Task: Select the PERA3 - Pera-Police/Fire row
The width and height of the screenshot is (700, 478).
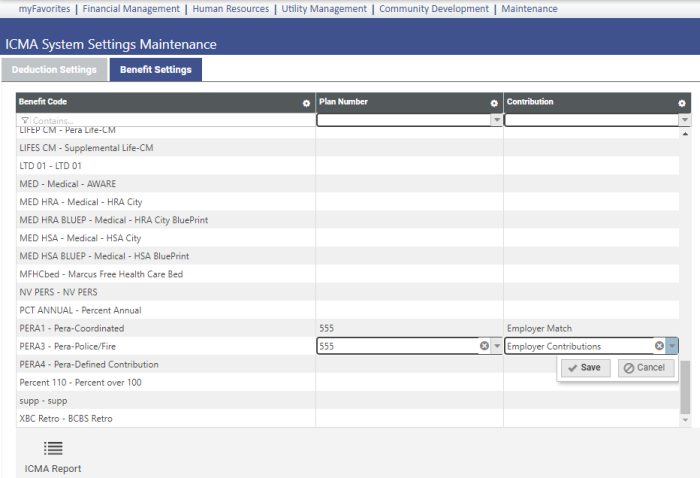Action: [x=347, y=346]
